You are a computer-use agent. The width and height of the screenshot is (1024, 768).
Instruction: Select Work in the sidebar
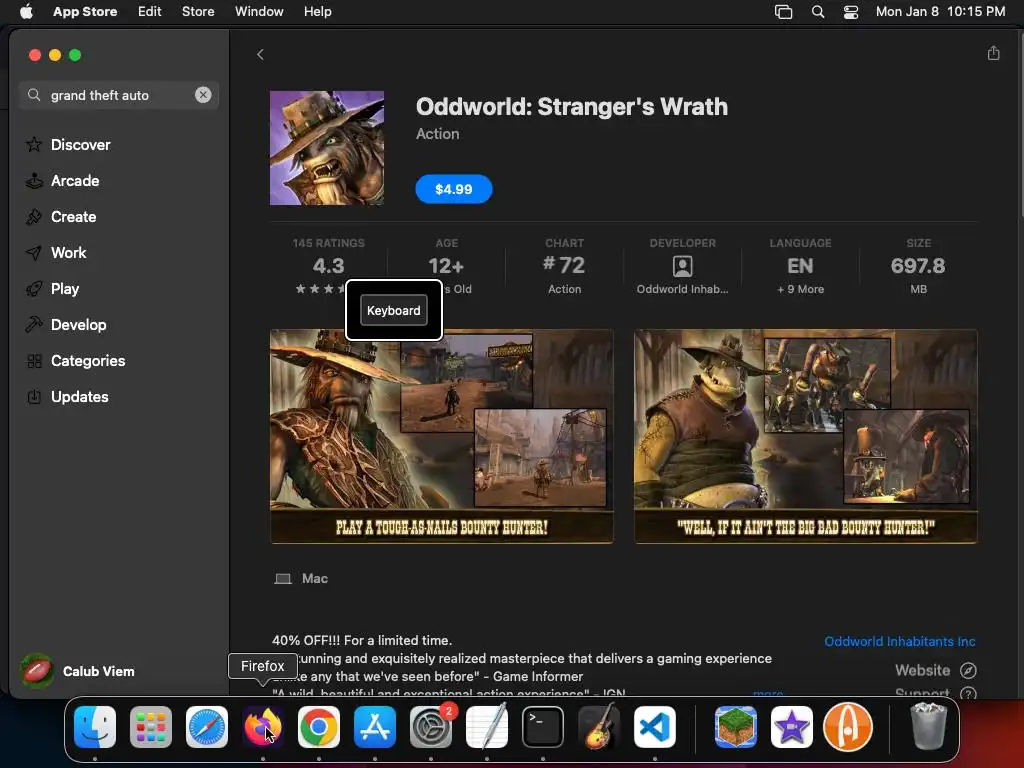point(68,252)
